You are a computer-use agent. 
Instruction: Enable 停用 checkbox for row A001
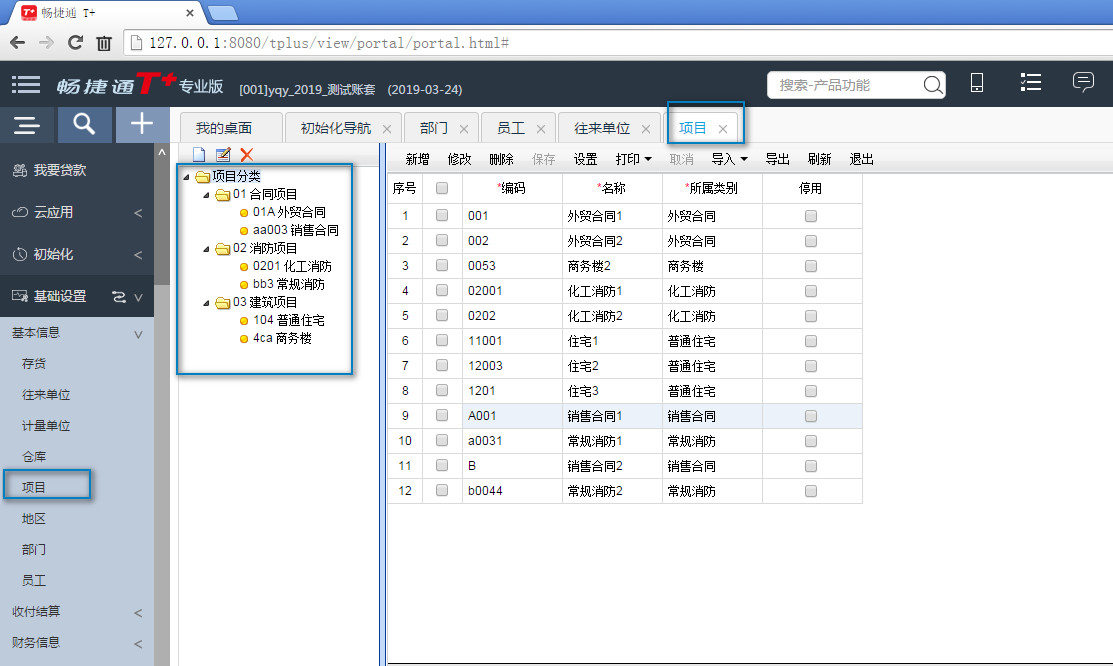pos(811,415)
